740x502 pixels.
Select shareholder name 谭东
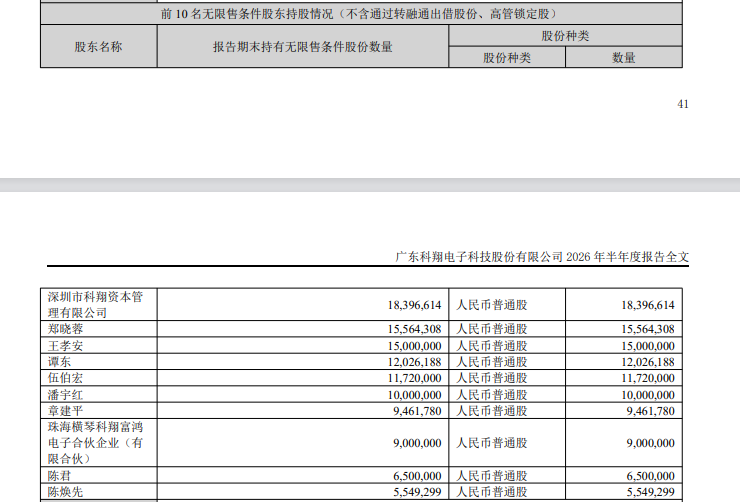(59, 362)
